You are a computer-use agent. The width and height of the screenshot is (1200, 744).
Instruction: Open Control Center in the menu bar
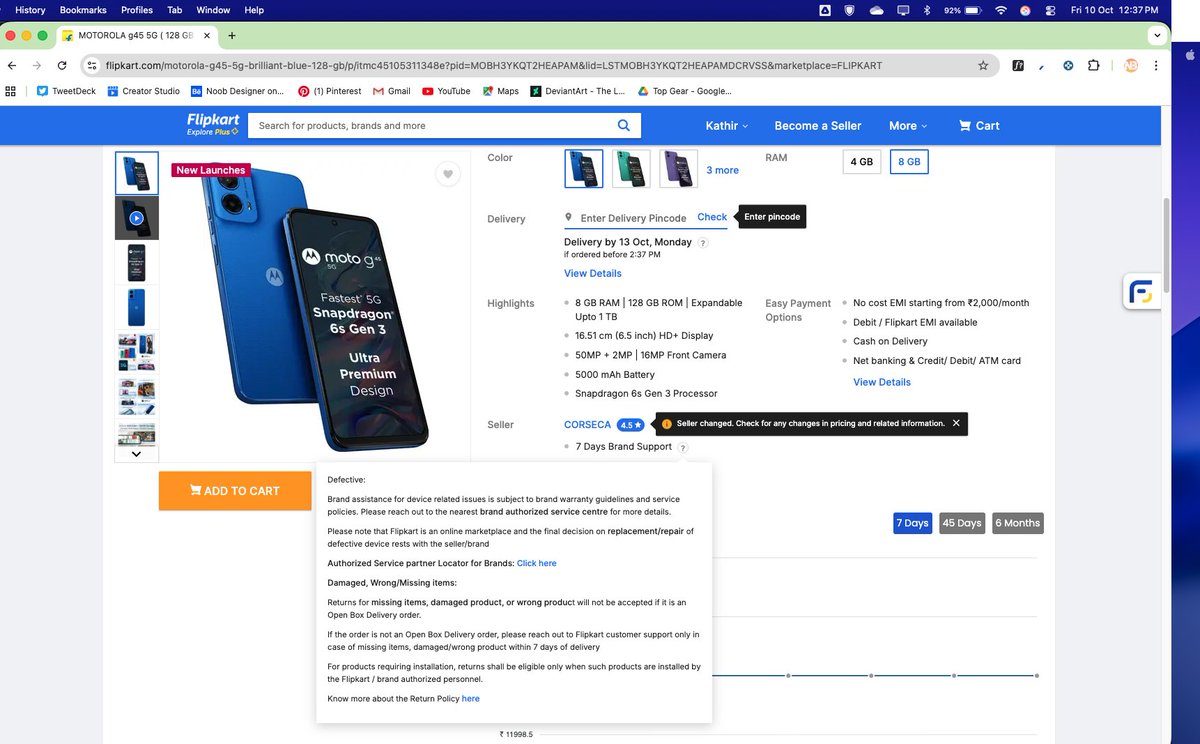pos(1050,10)
